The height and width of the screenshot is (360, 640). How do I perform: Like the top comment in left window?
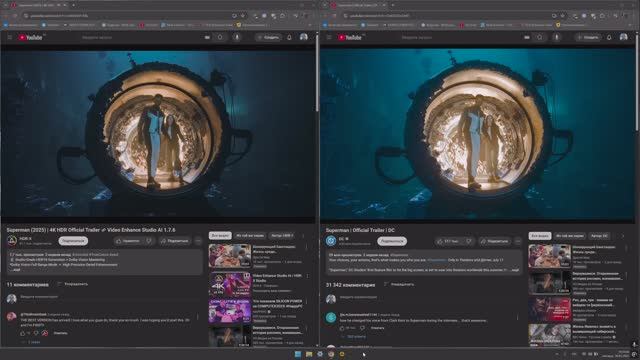[23, 333]
